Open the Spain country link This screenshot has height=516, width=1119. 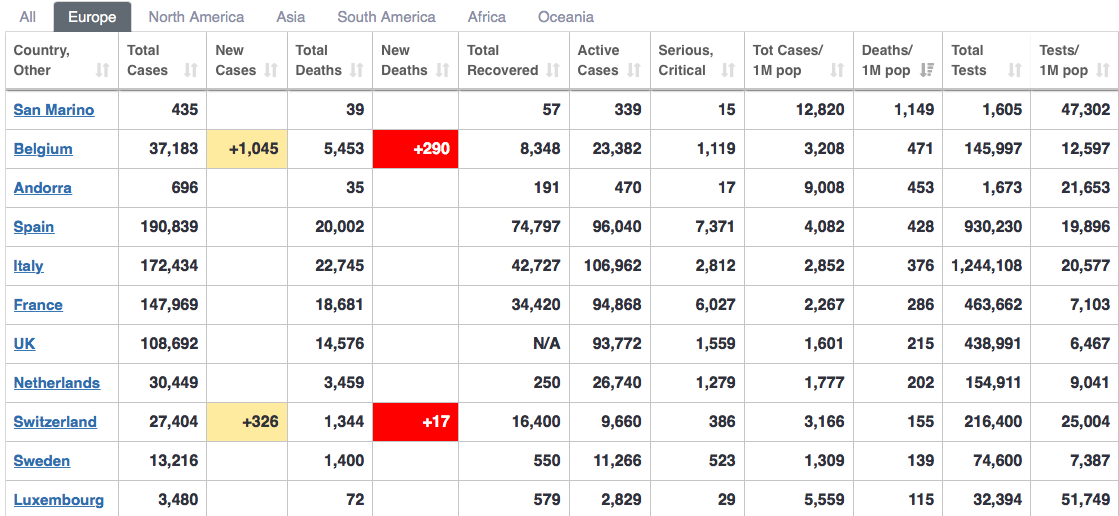click(34, 227)
